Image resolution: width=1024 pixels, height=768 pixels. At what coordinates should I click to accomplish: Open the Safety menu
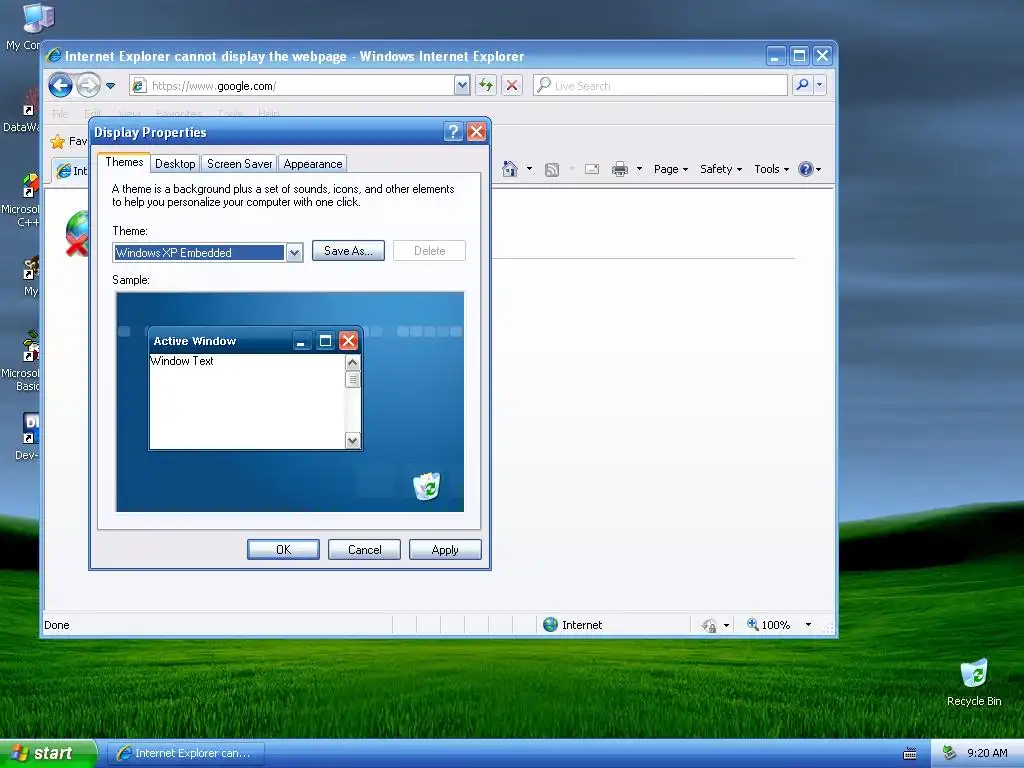point(721,169)
